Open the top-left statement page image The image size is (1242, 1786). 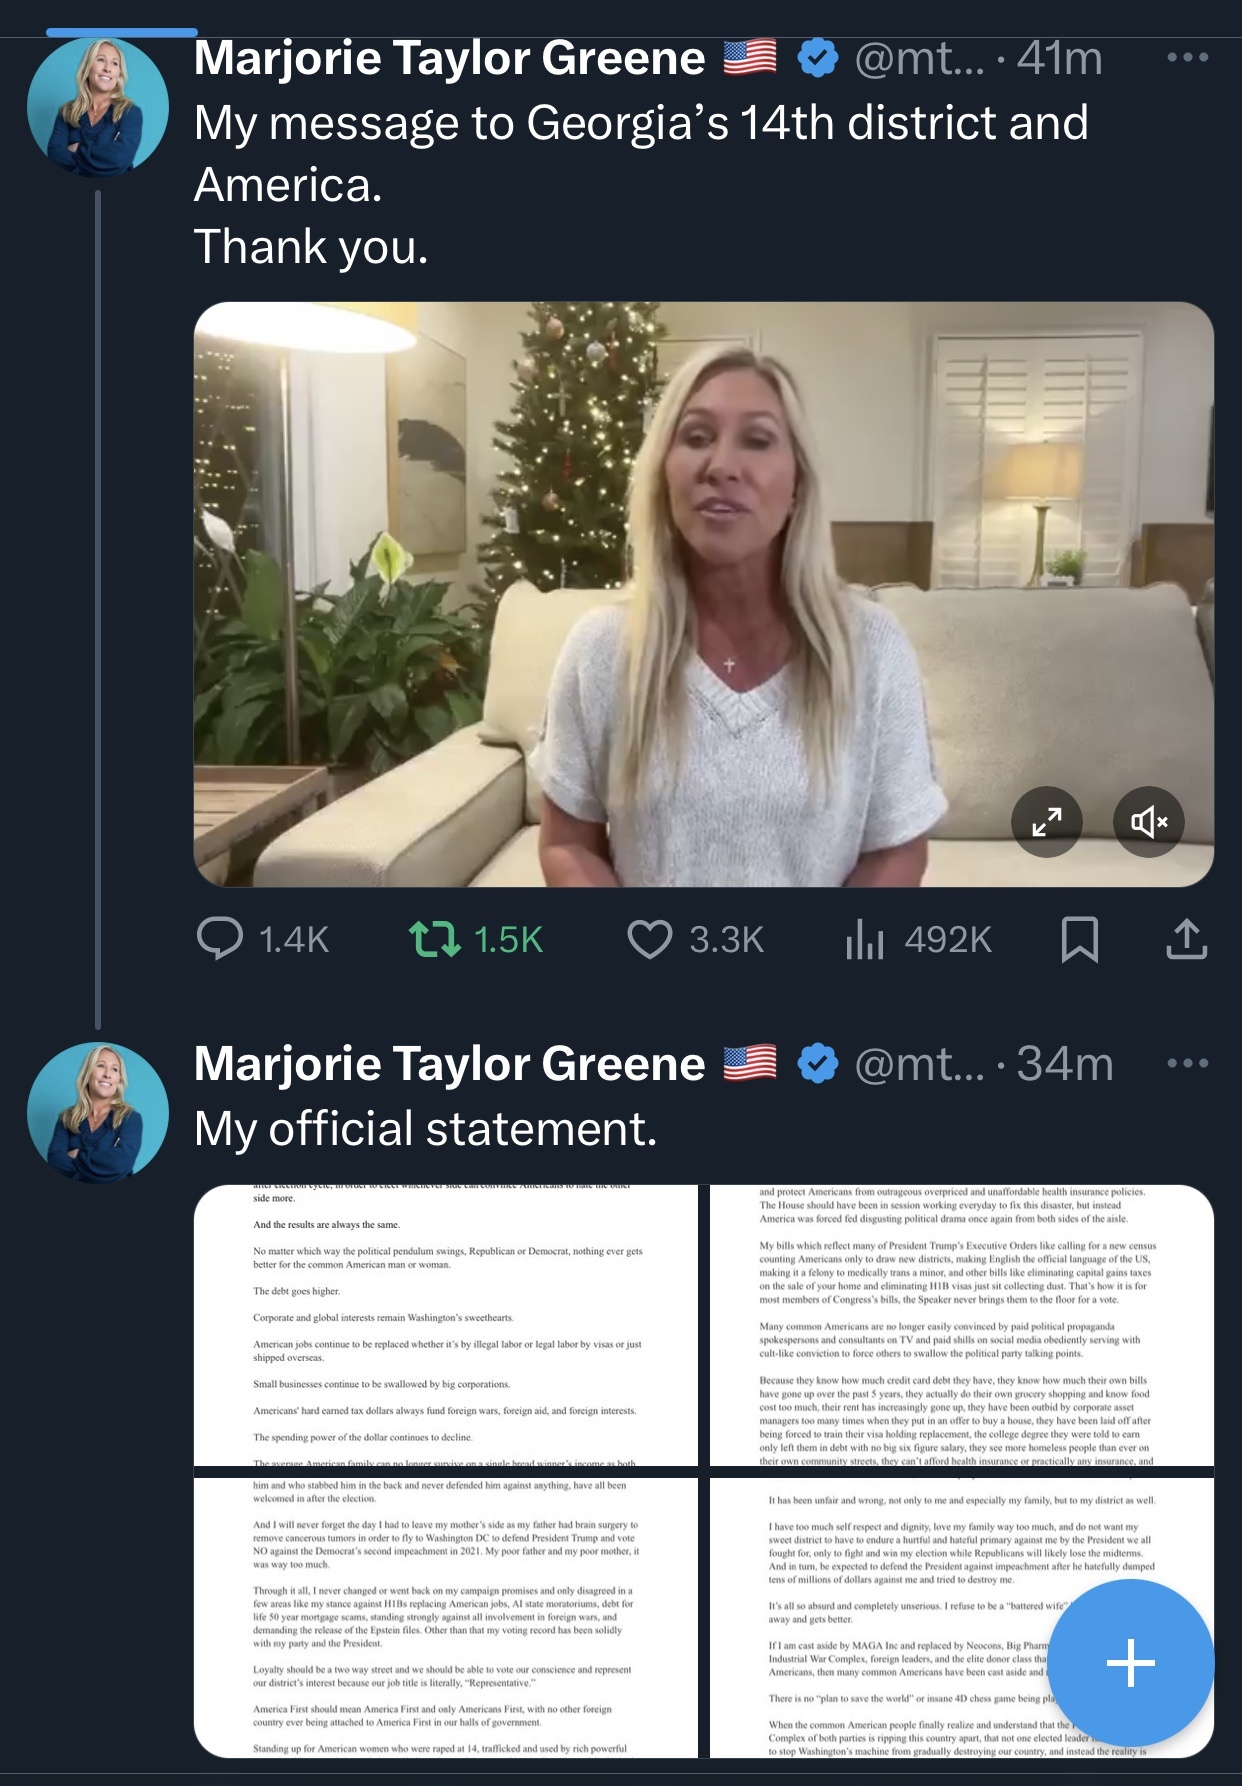pos(446,1325)
